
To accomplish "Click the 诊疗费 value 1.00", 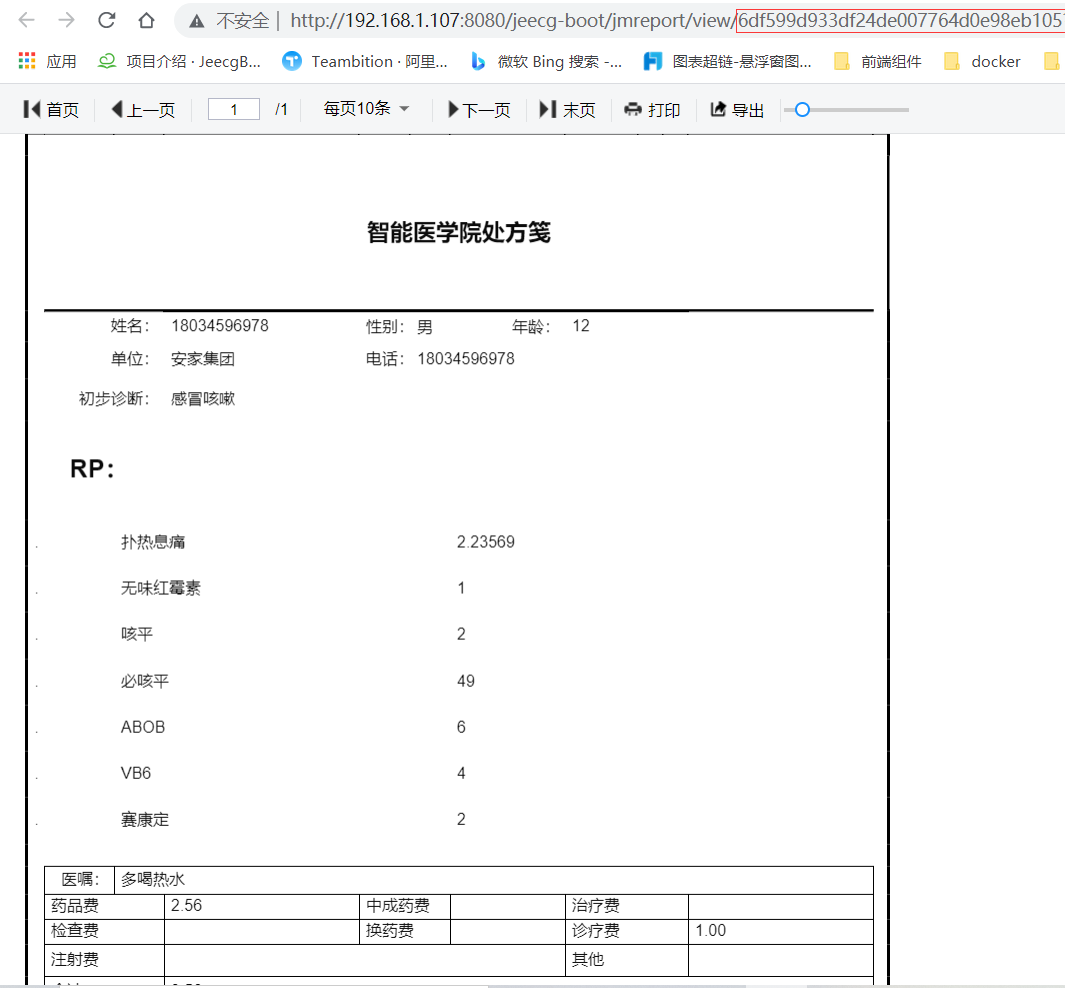I will pos(710,931).
